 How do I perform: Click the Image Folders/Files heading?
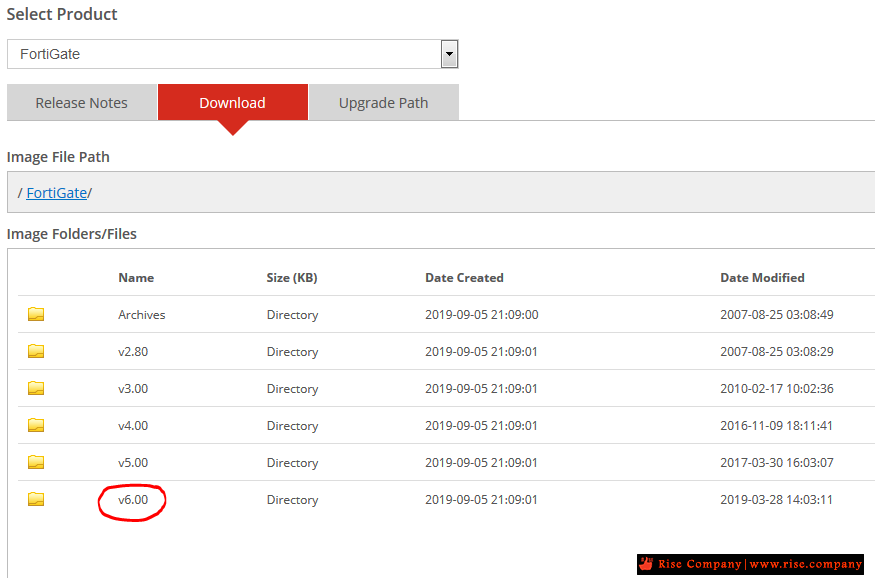coord(71,234)
